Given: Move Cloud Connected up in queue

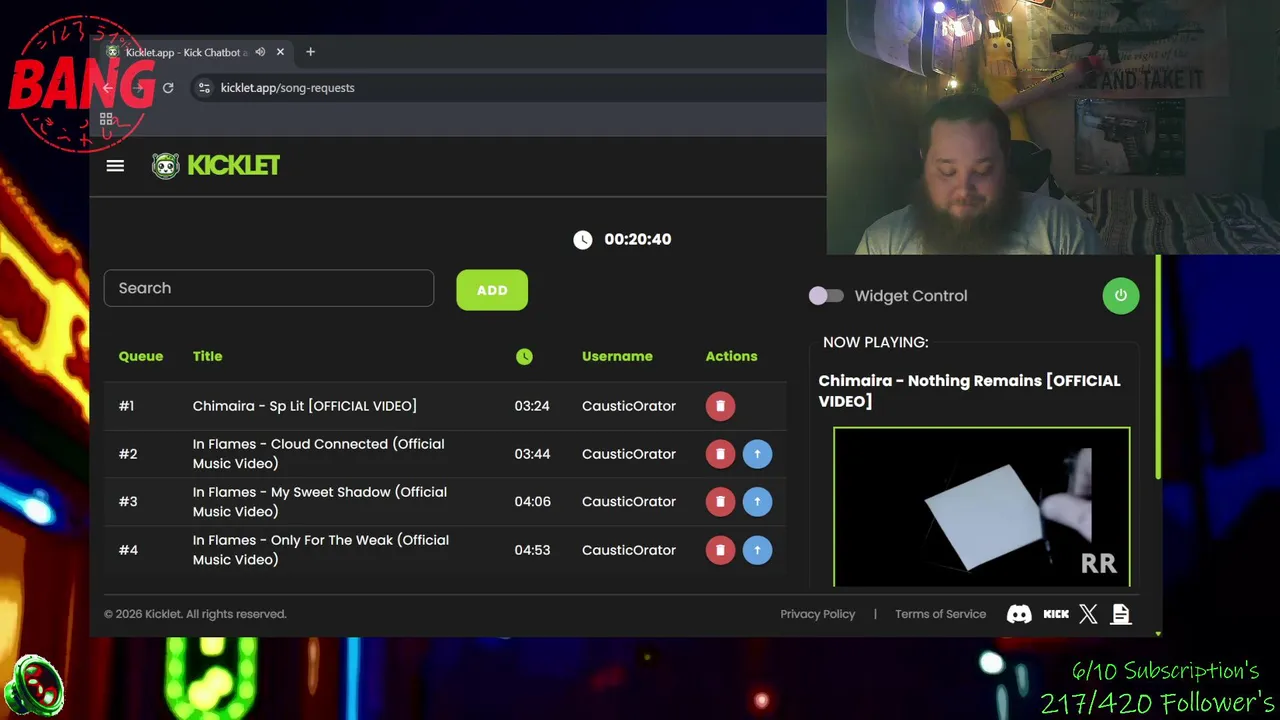Looking at the screenshot, I should click(757, 454).
